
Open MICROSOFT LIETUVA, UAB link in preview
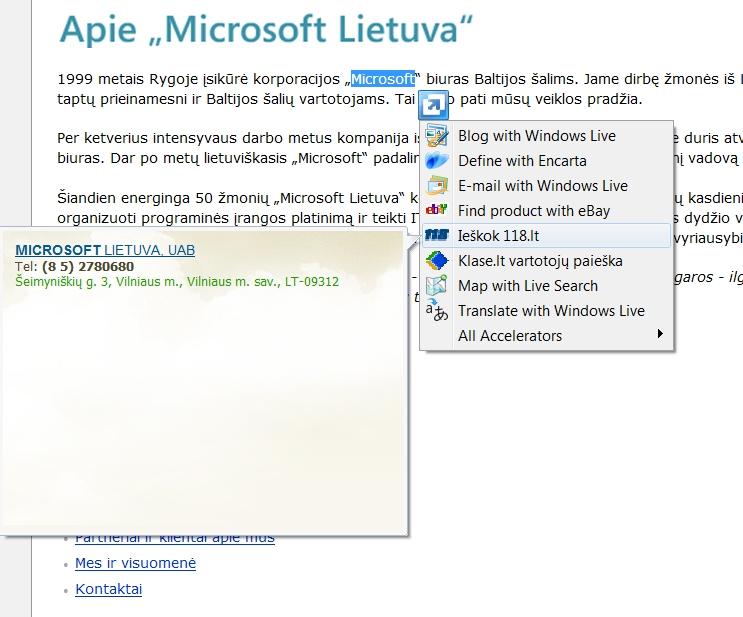[x=105, y=250]
